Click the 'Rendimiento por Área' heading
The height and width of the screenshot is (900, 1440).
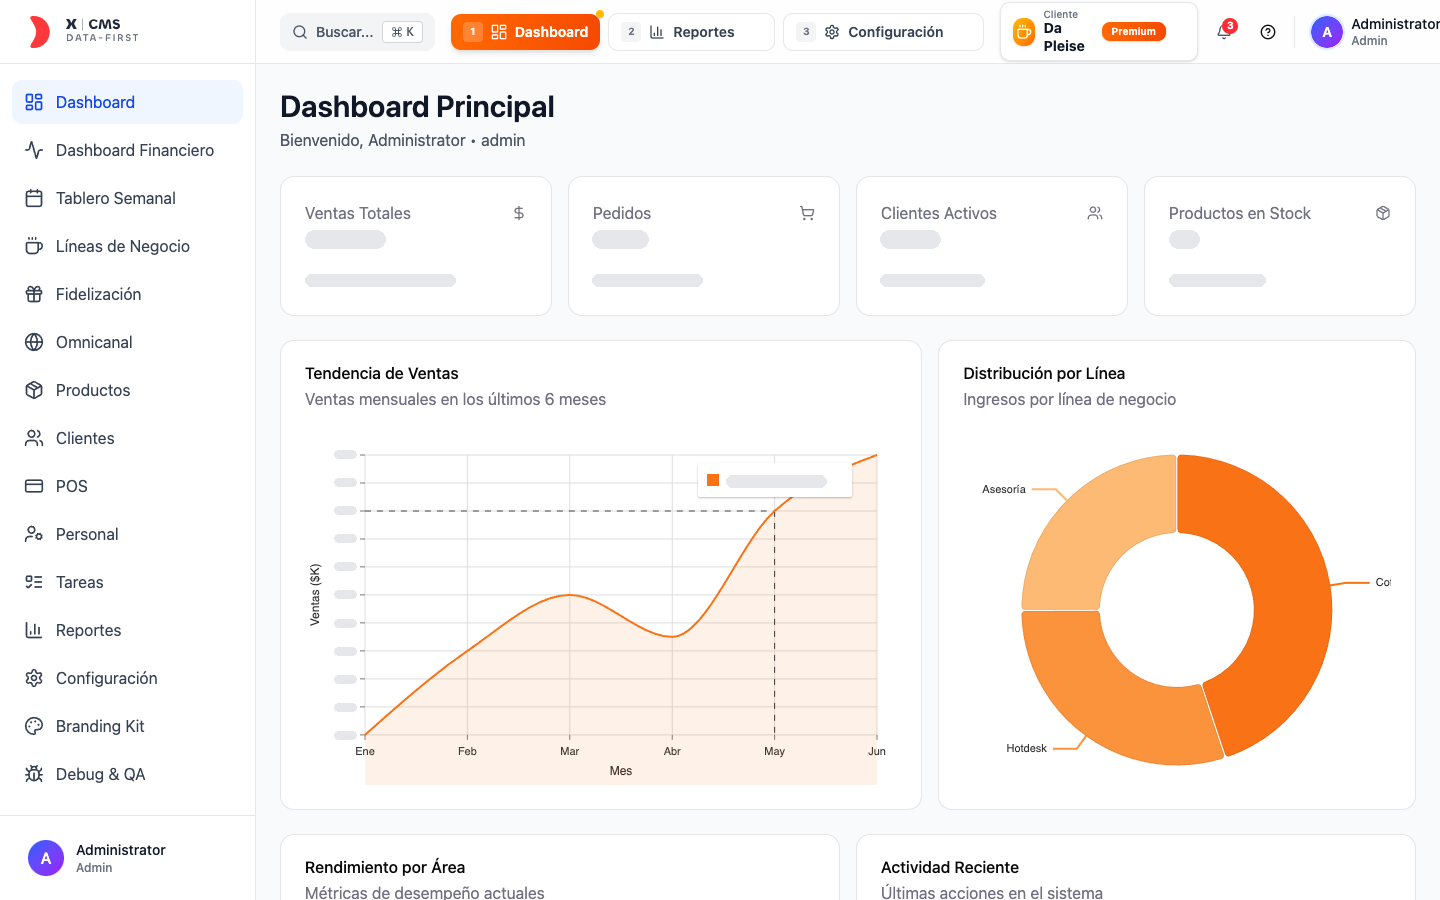click(x=385, y=867)
